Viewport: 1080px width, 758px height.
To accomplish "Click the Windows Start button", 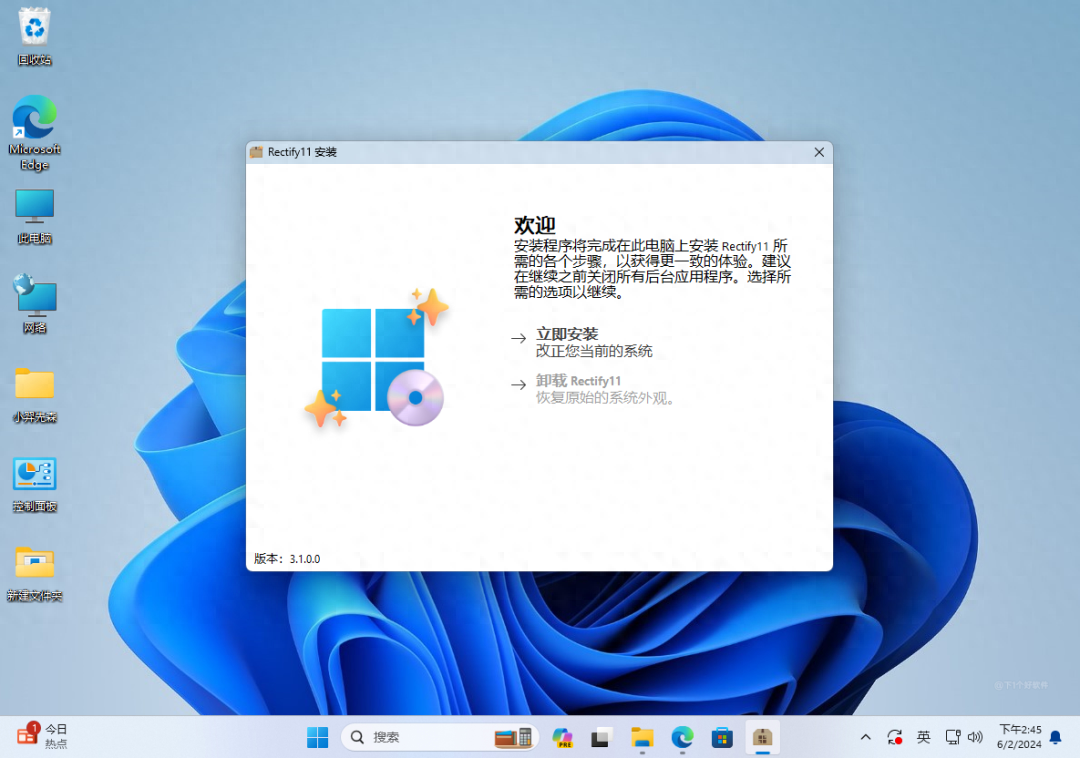I will 317,736.
